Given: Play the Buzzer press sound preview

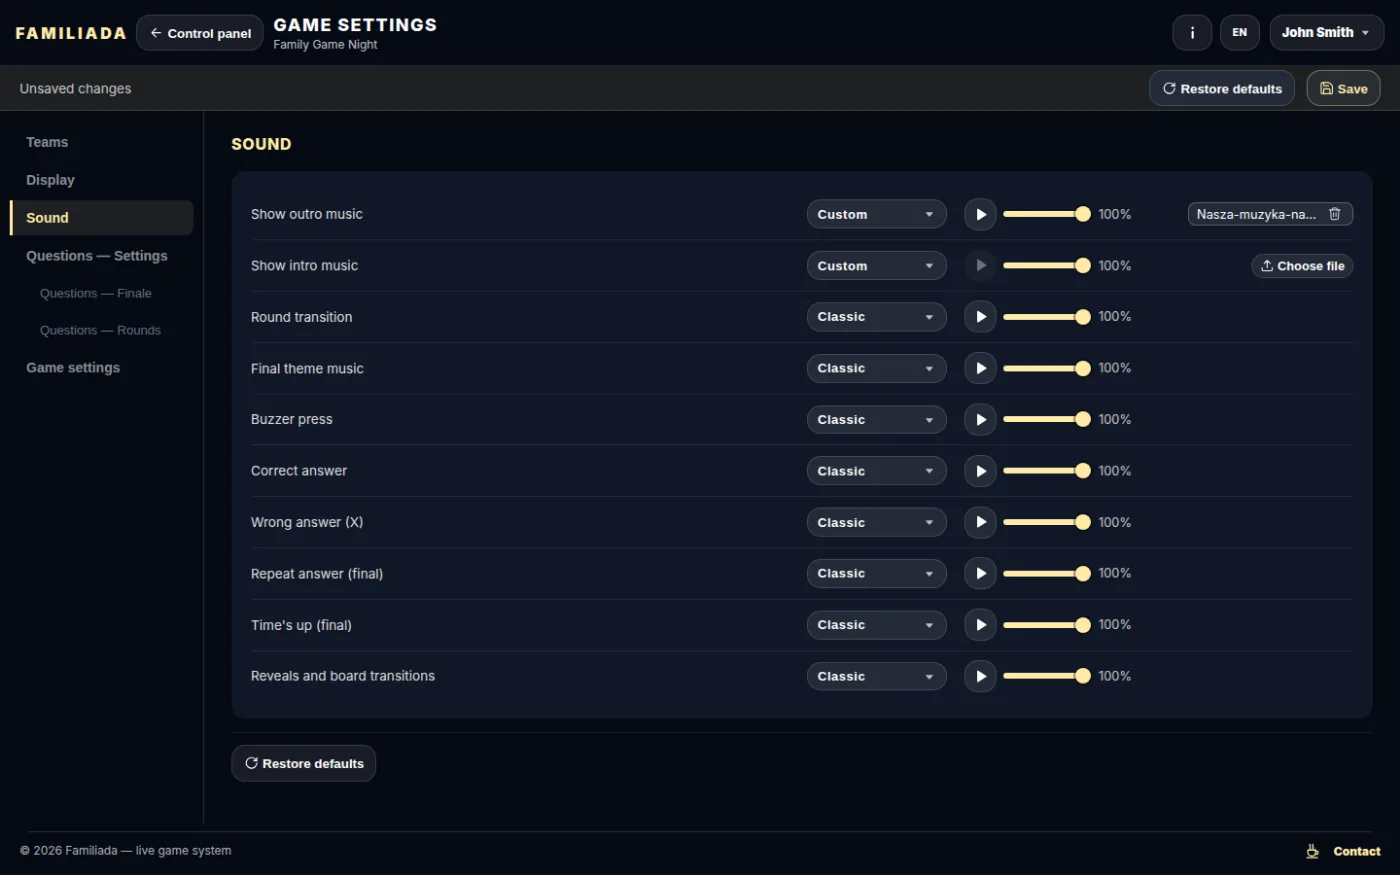Looking at the screenshot, I should [x=980, y=420].
